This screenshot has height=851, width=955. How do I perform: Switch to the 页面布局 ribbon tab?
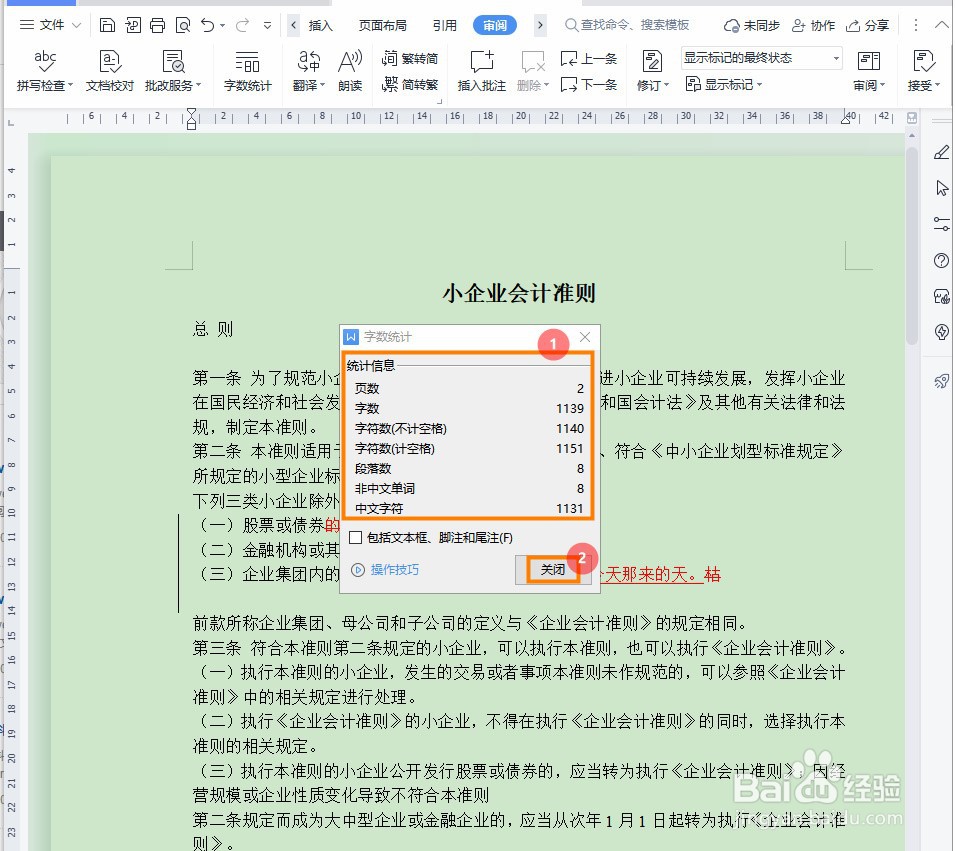click(382, 26)
